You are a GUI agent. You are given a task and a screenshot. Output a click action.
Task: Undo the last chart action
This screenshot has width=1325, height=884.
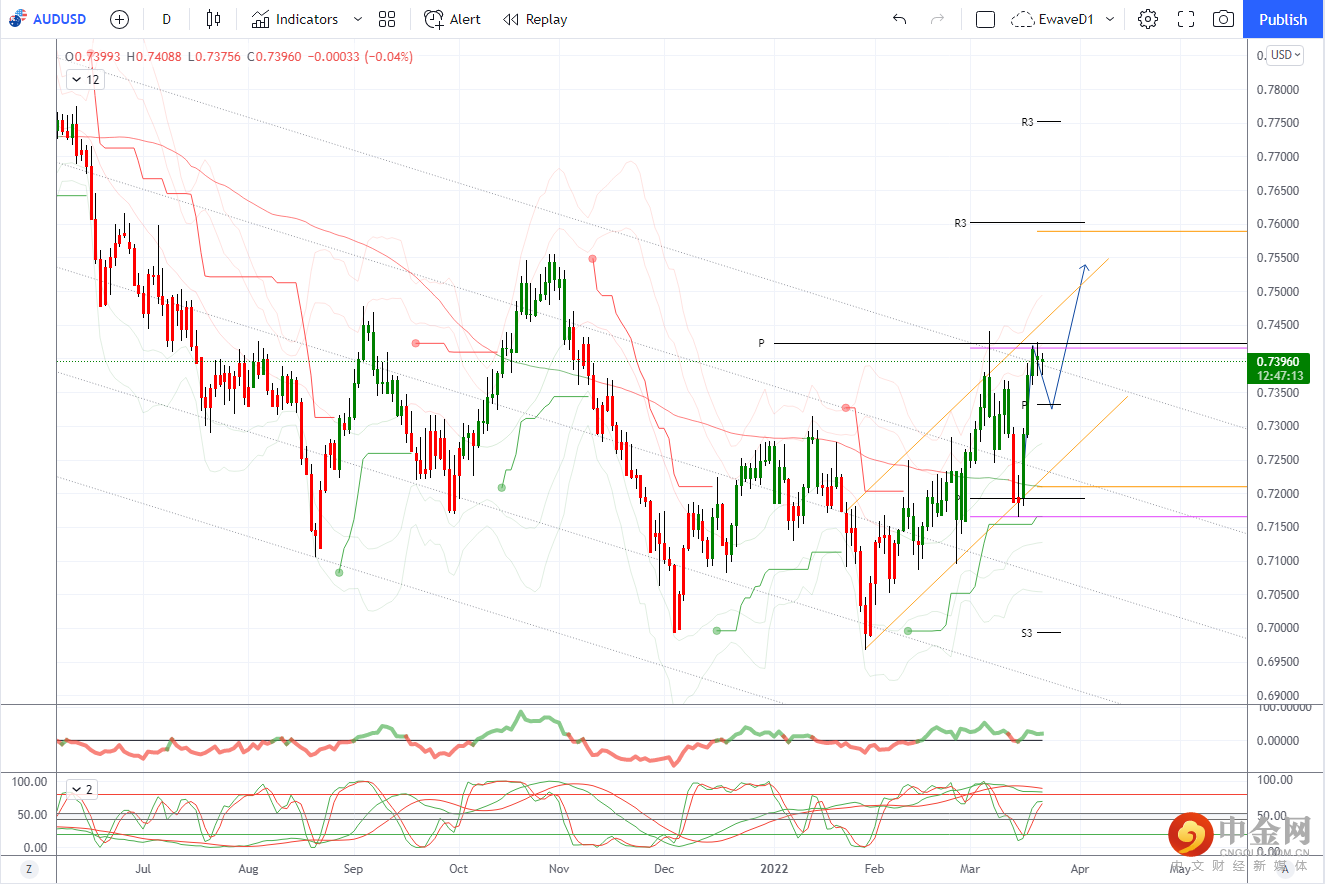(900, 19)
